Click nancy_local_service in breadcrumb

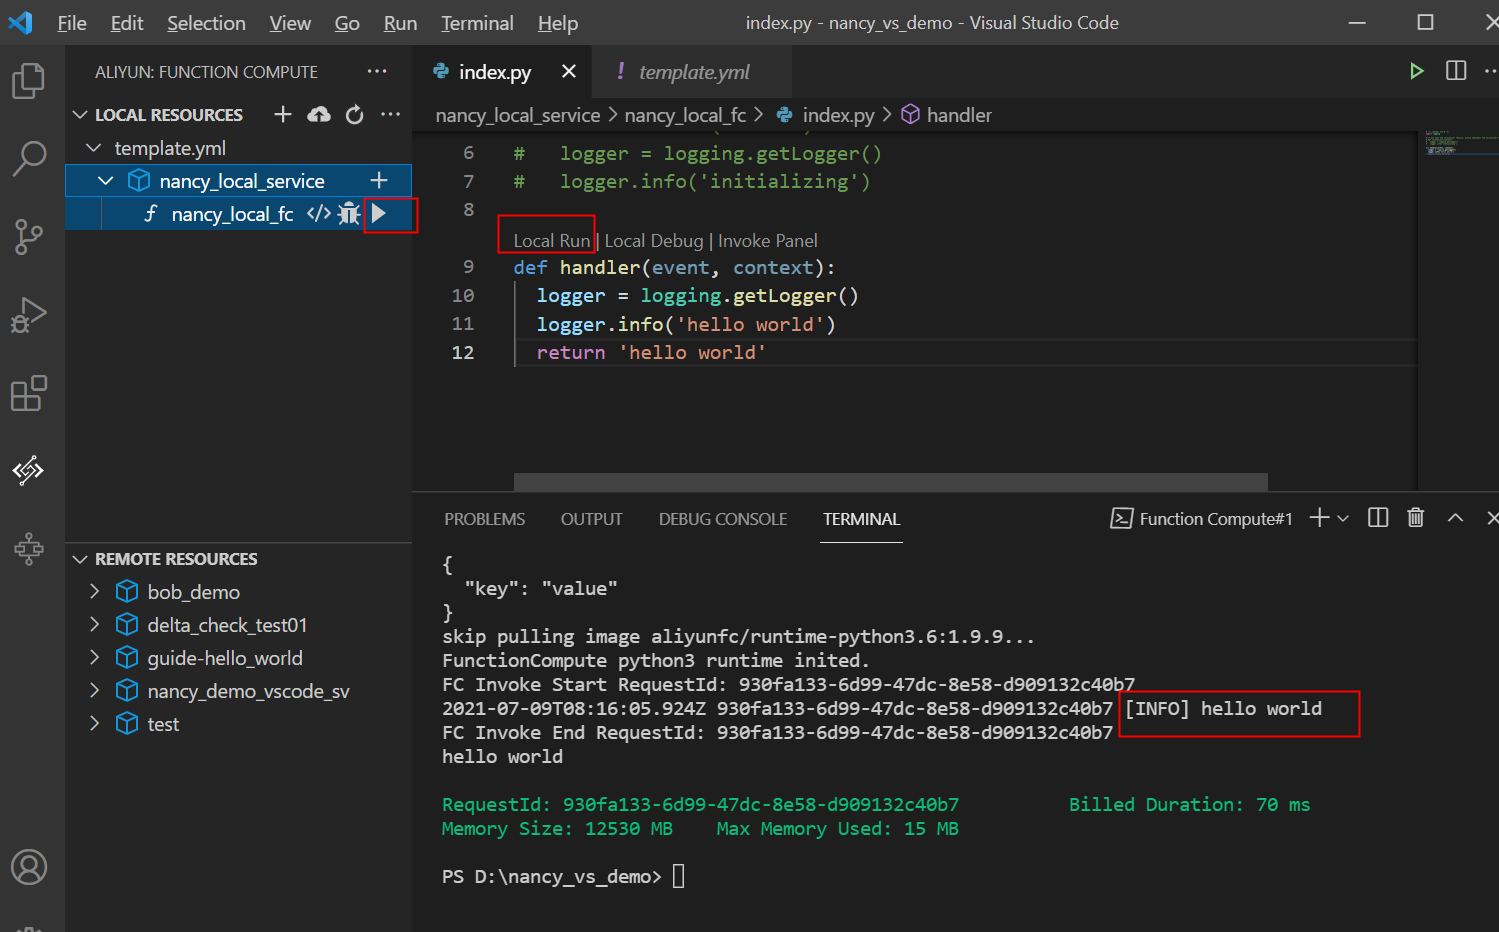click(x=518, y=115)
